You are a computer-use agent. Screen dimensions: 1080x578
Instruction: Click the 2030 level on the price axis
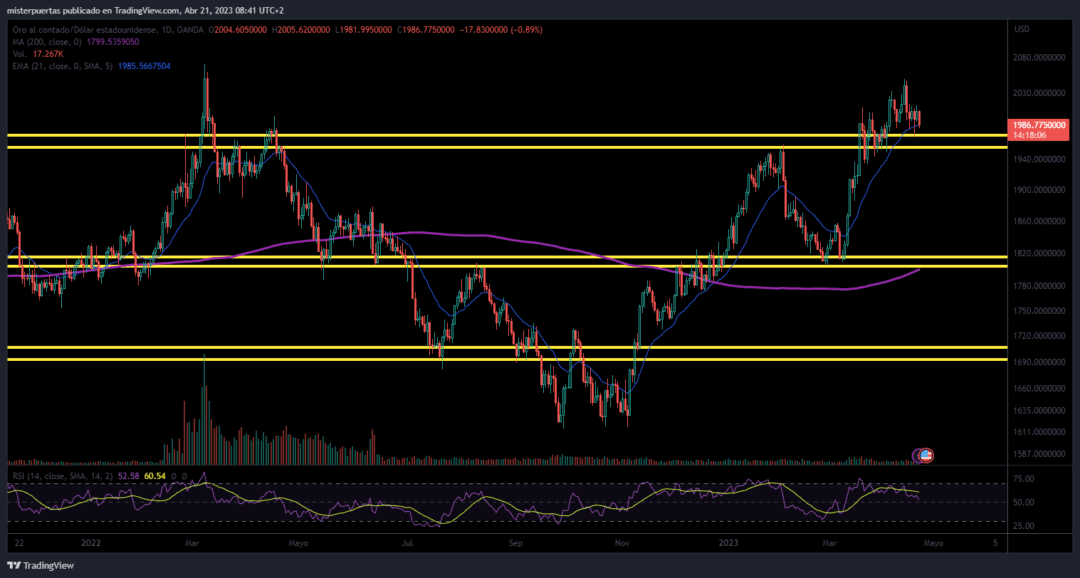(x=1037, y=93)
